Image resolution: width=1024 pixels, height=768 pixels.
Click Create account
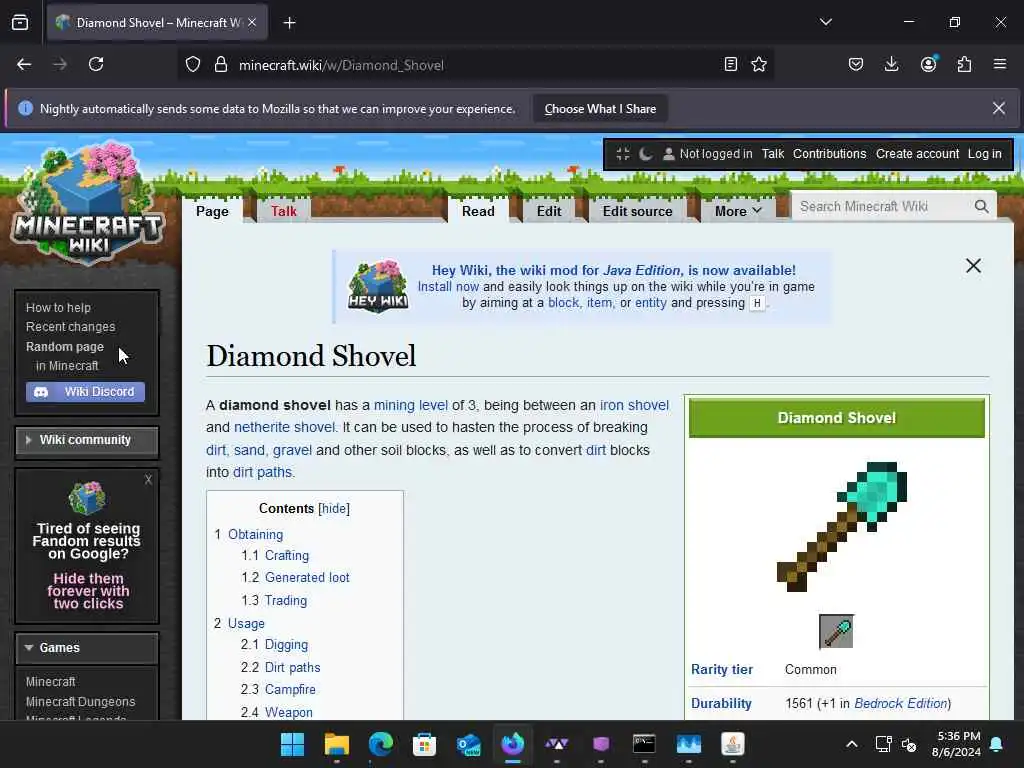tap(917, 154)
